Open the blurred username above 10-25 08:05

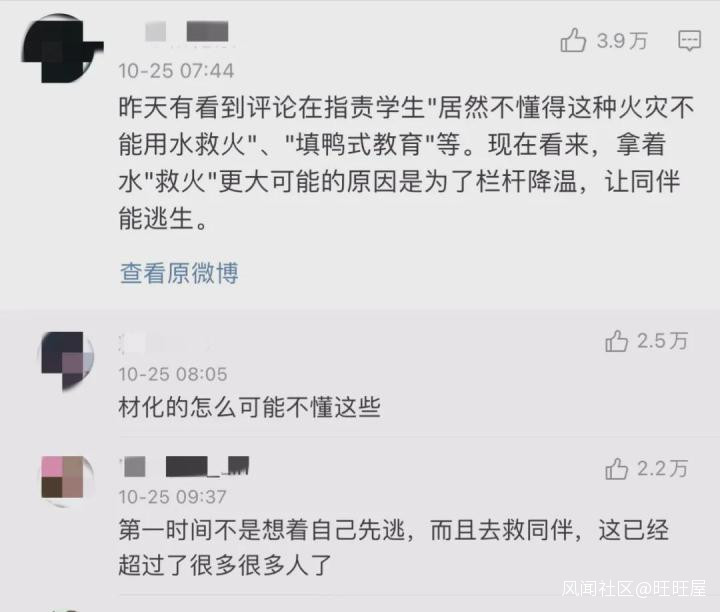[165, 343]
